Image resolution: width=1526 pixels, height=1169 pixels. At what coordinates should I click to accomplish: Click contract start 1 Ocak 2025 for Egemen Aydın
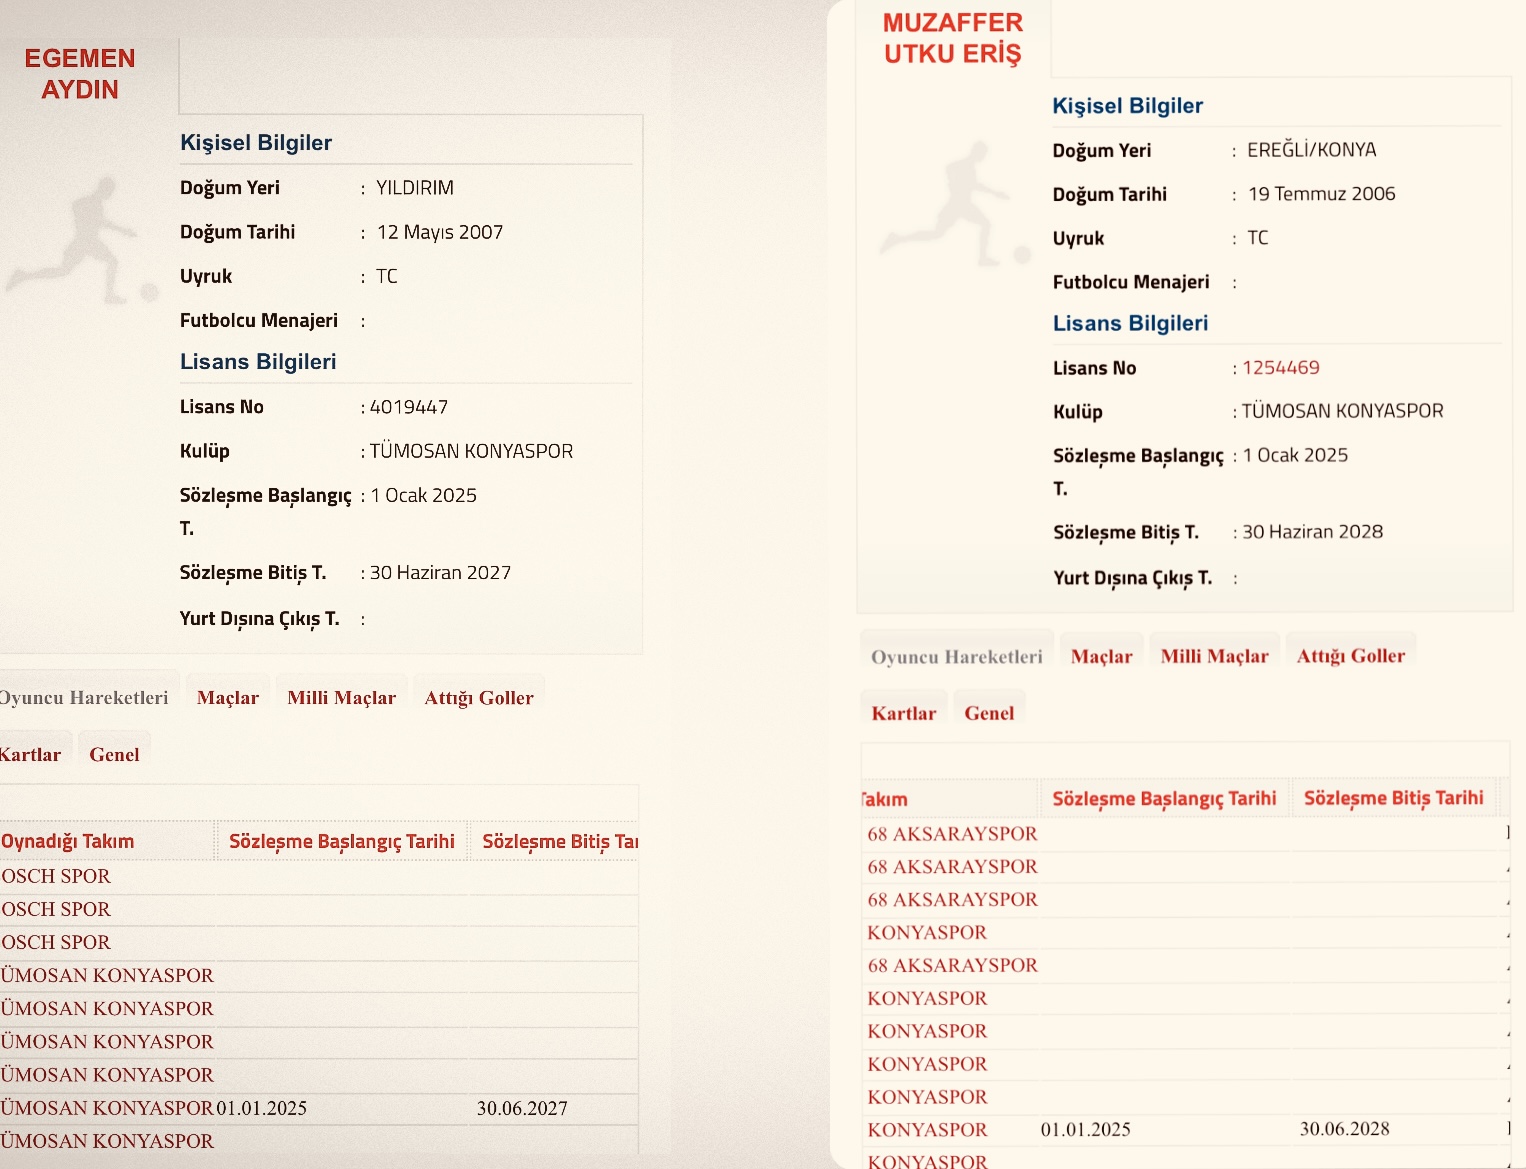[424, 496]
